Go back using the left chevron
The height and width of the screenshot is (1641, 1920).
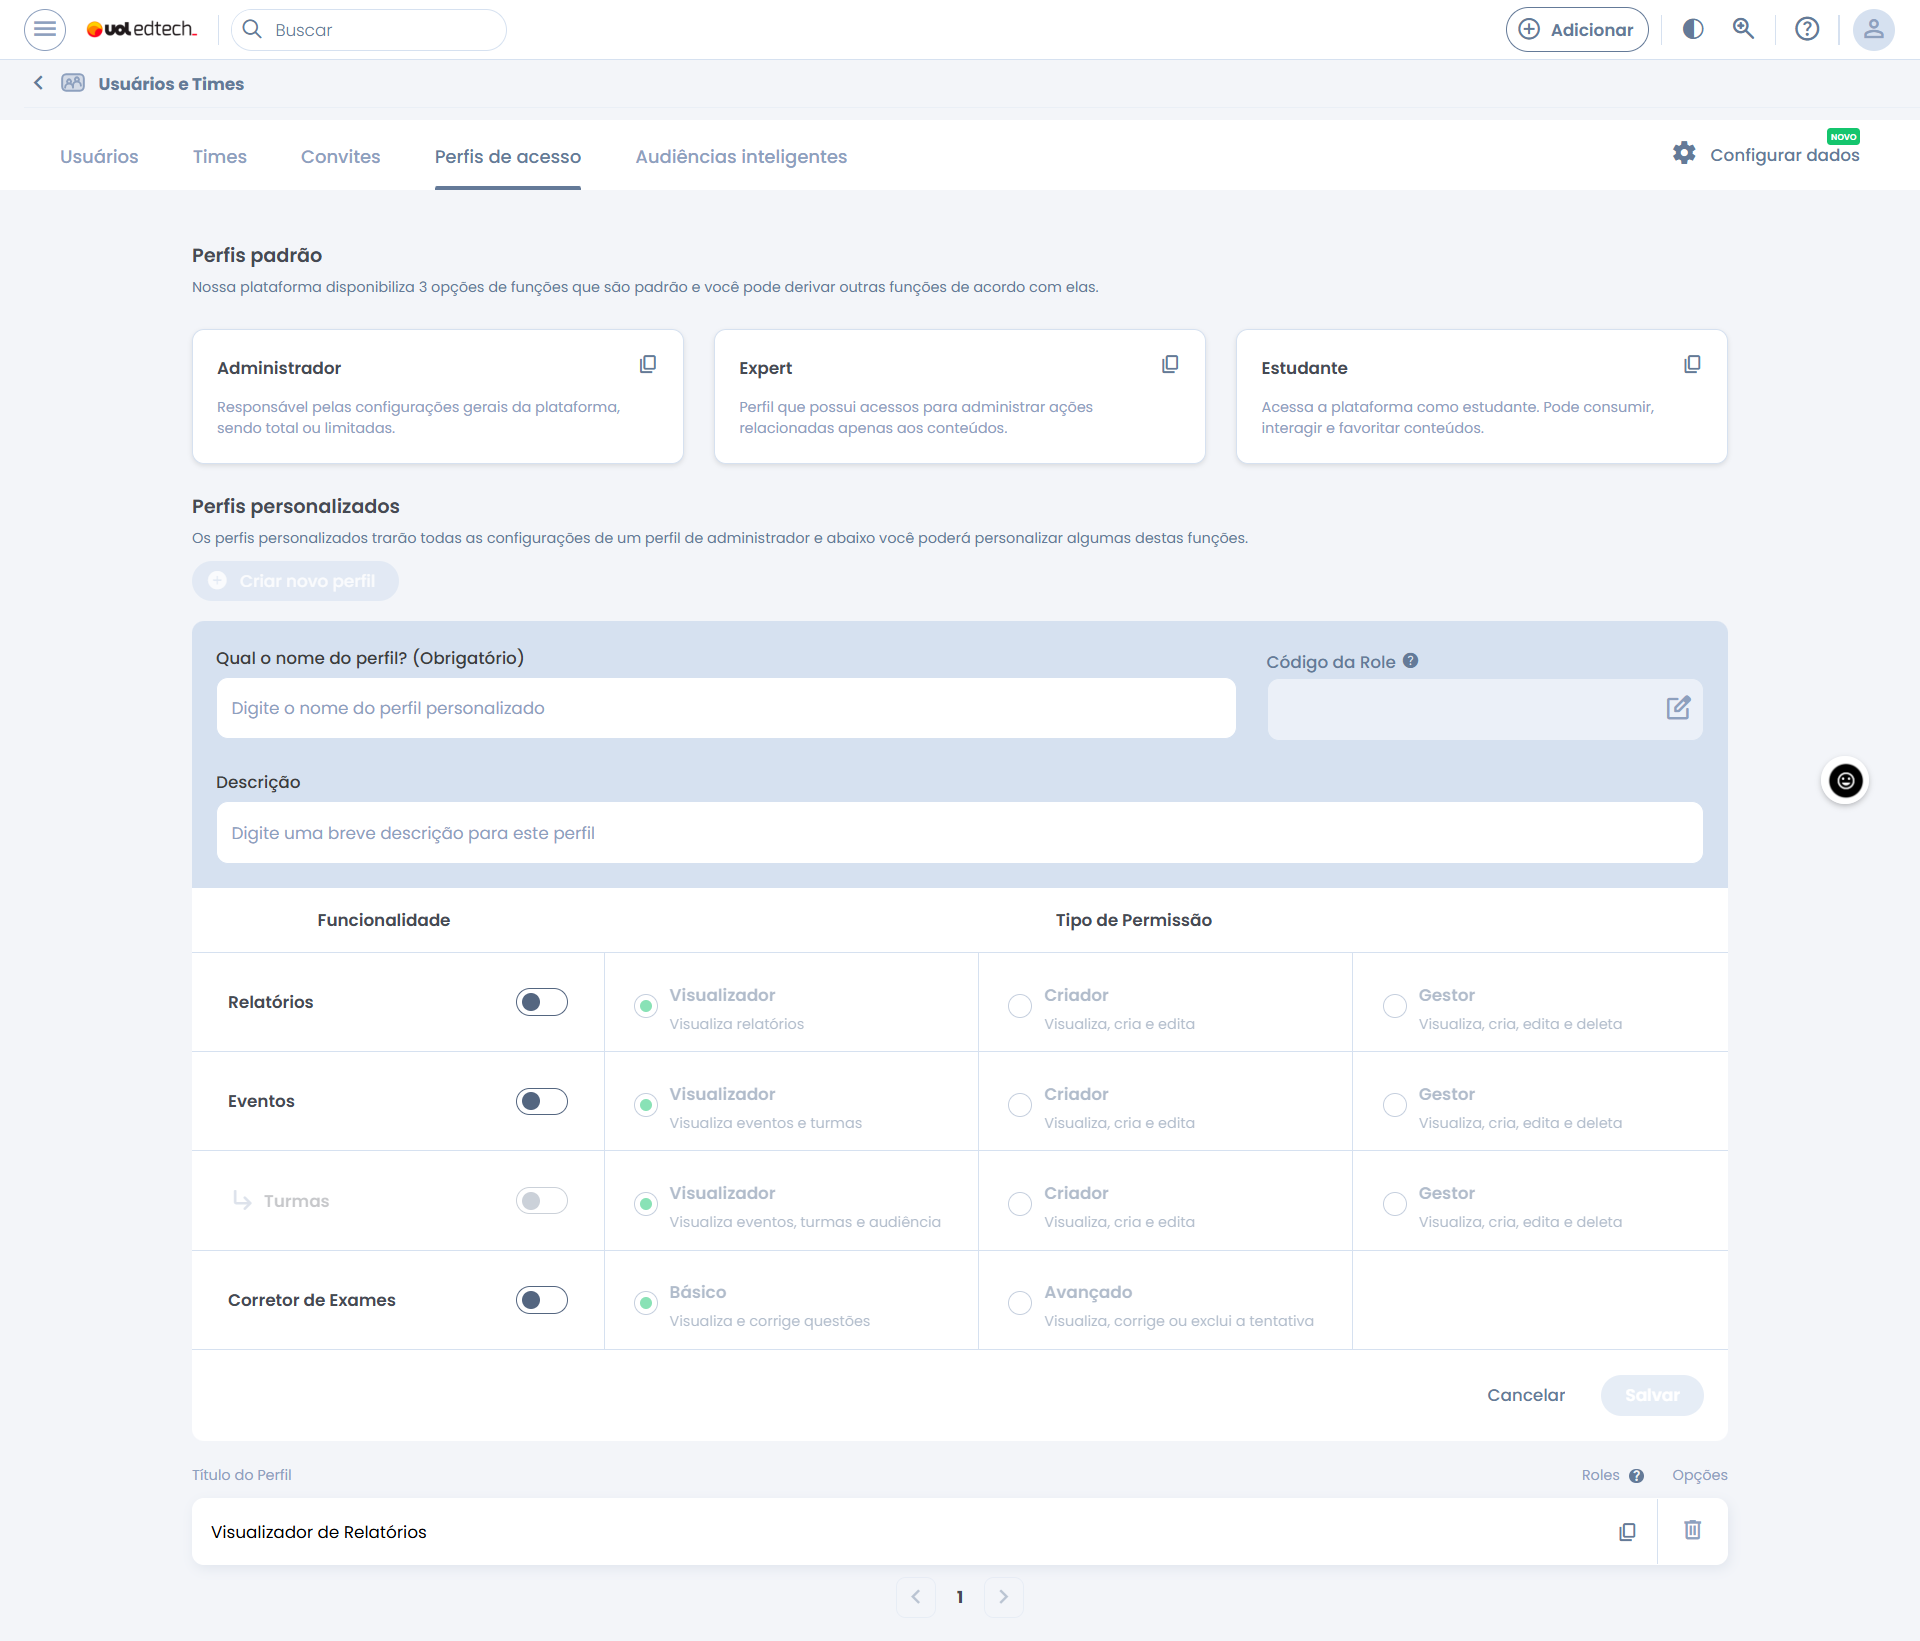tap(38, 83)
